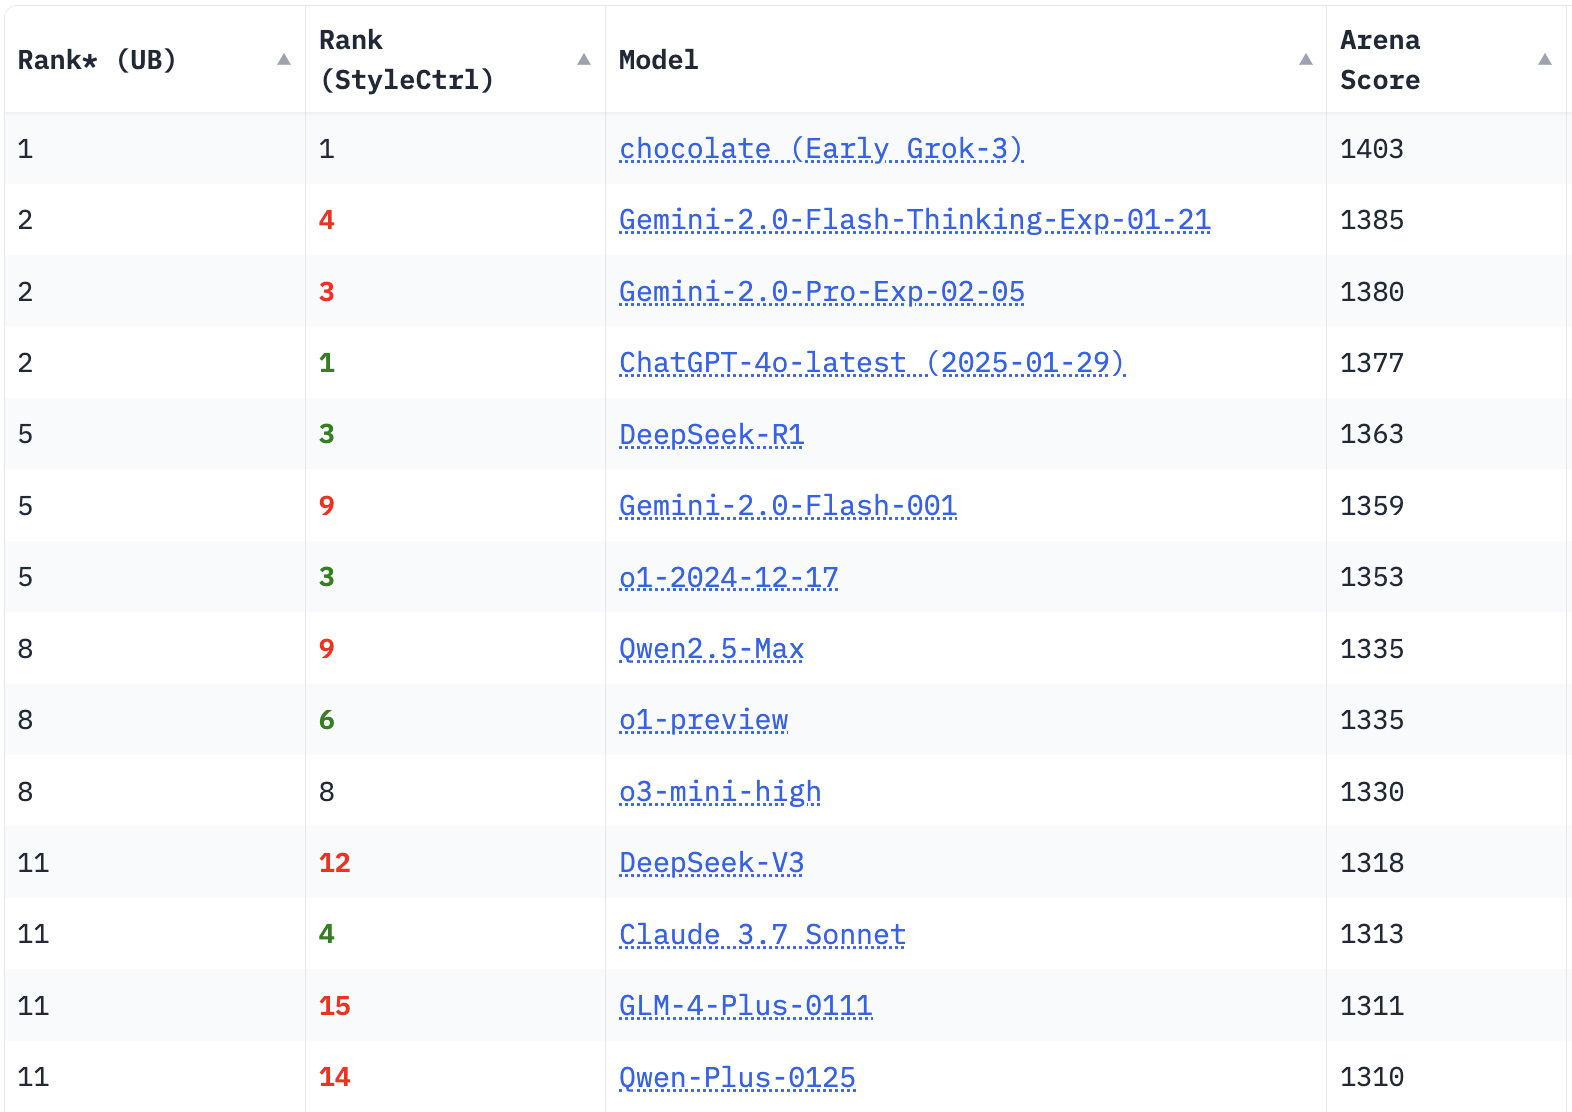Open the ChatGPT-4o-latest (2025-01-29) link

click(872, 363)
